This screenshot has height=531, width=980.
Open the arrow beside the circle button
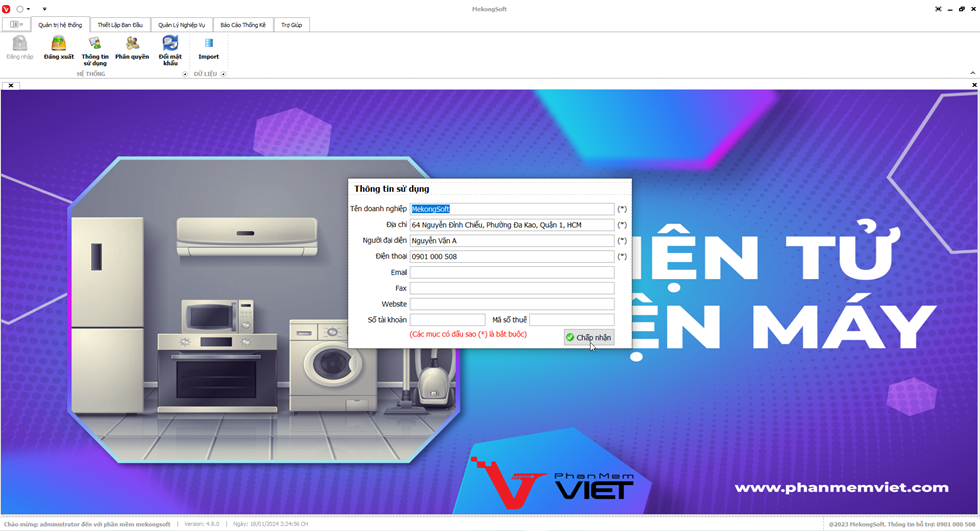[x=28, y=9]
